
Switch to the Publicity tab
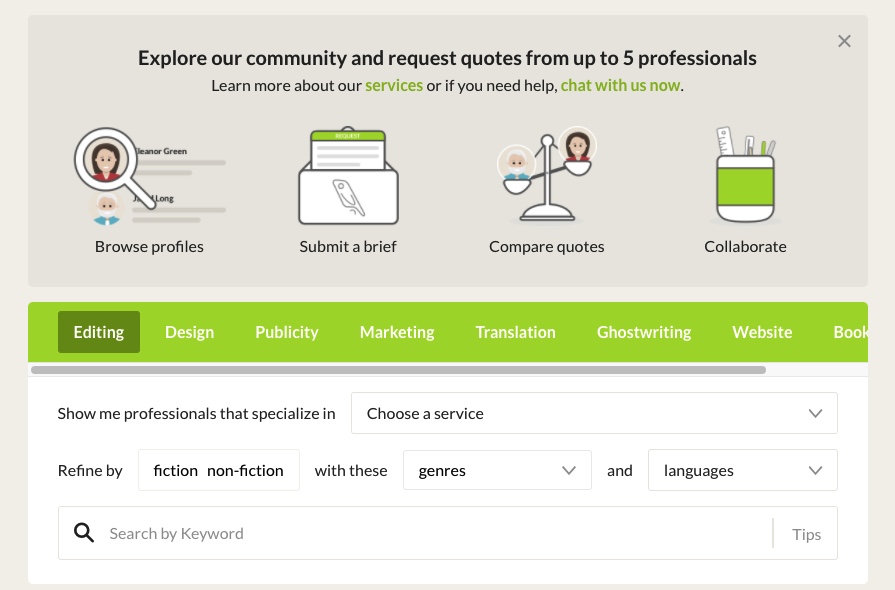(286, 332)
